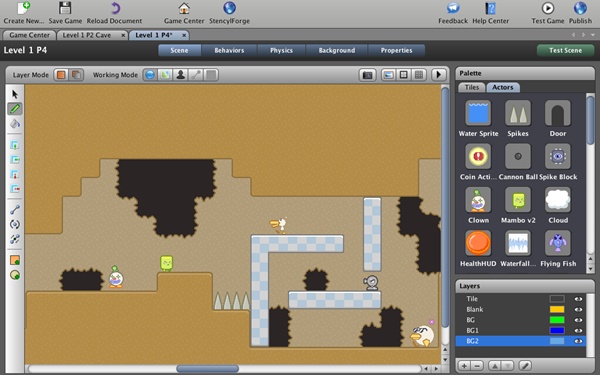Click the blue BG1 layer color swatch

click(557, 331)
